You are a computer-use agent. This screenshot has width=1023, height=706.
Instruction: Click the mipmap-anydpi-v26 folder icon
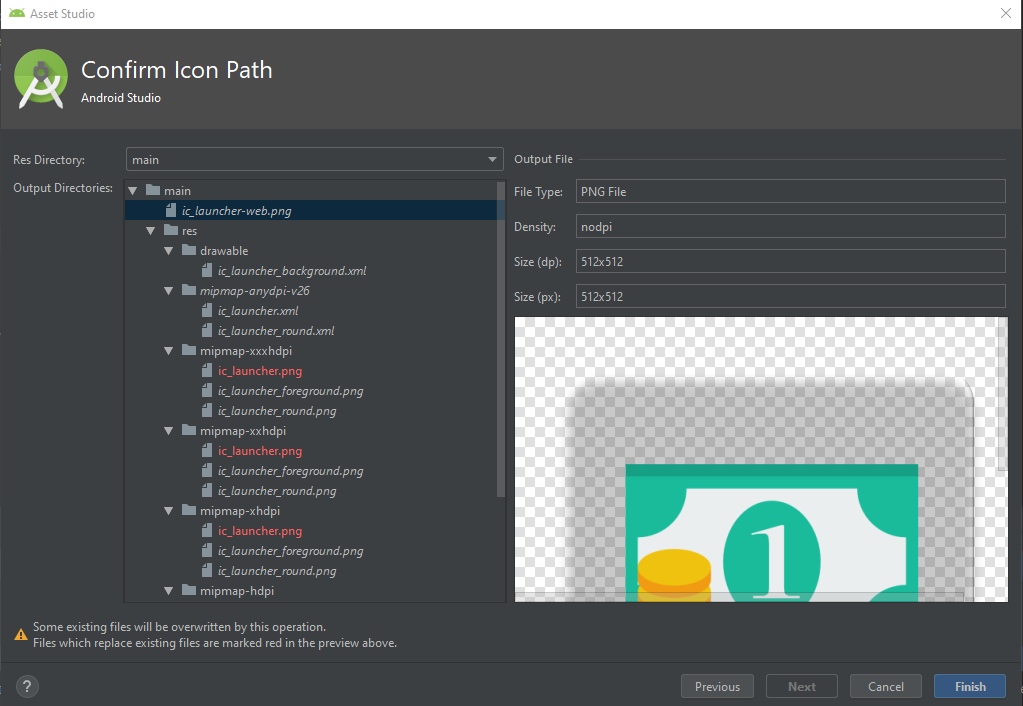tap(189, 291)
